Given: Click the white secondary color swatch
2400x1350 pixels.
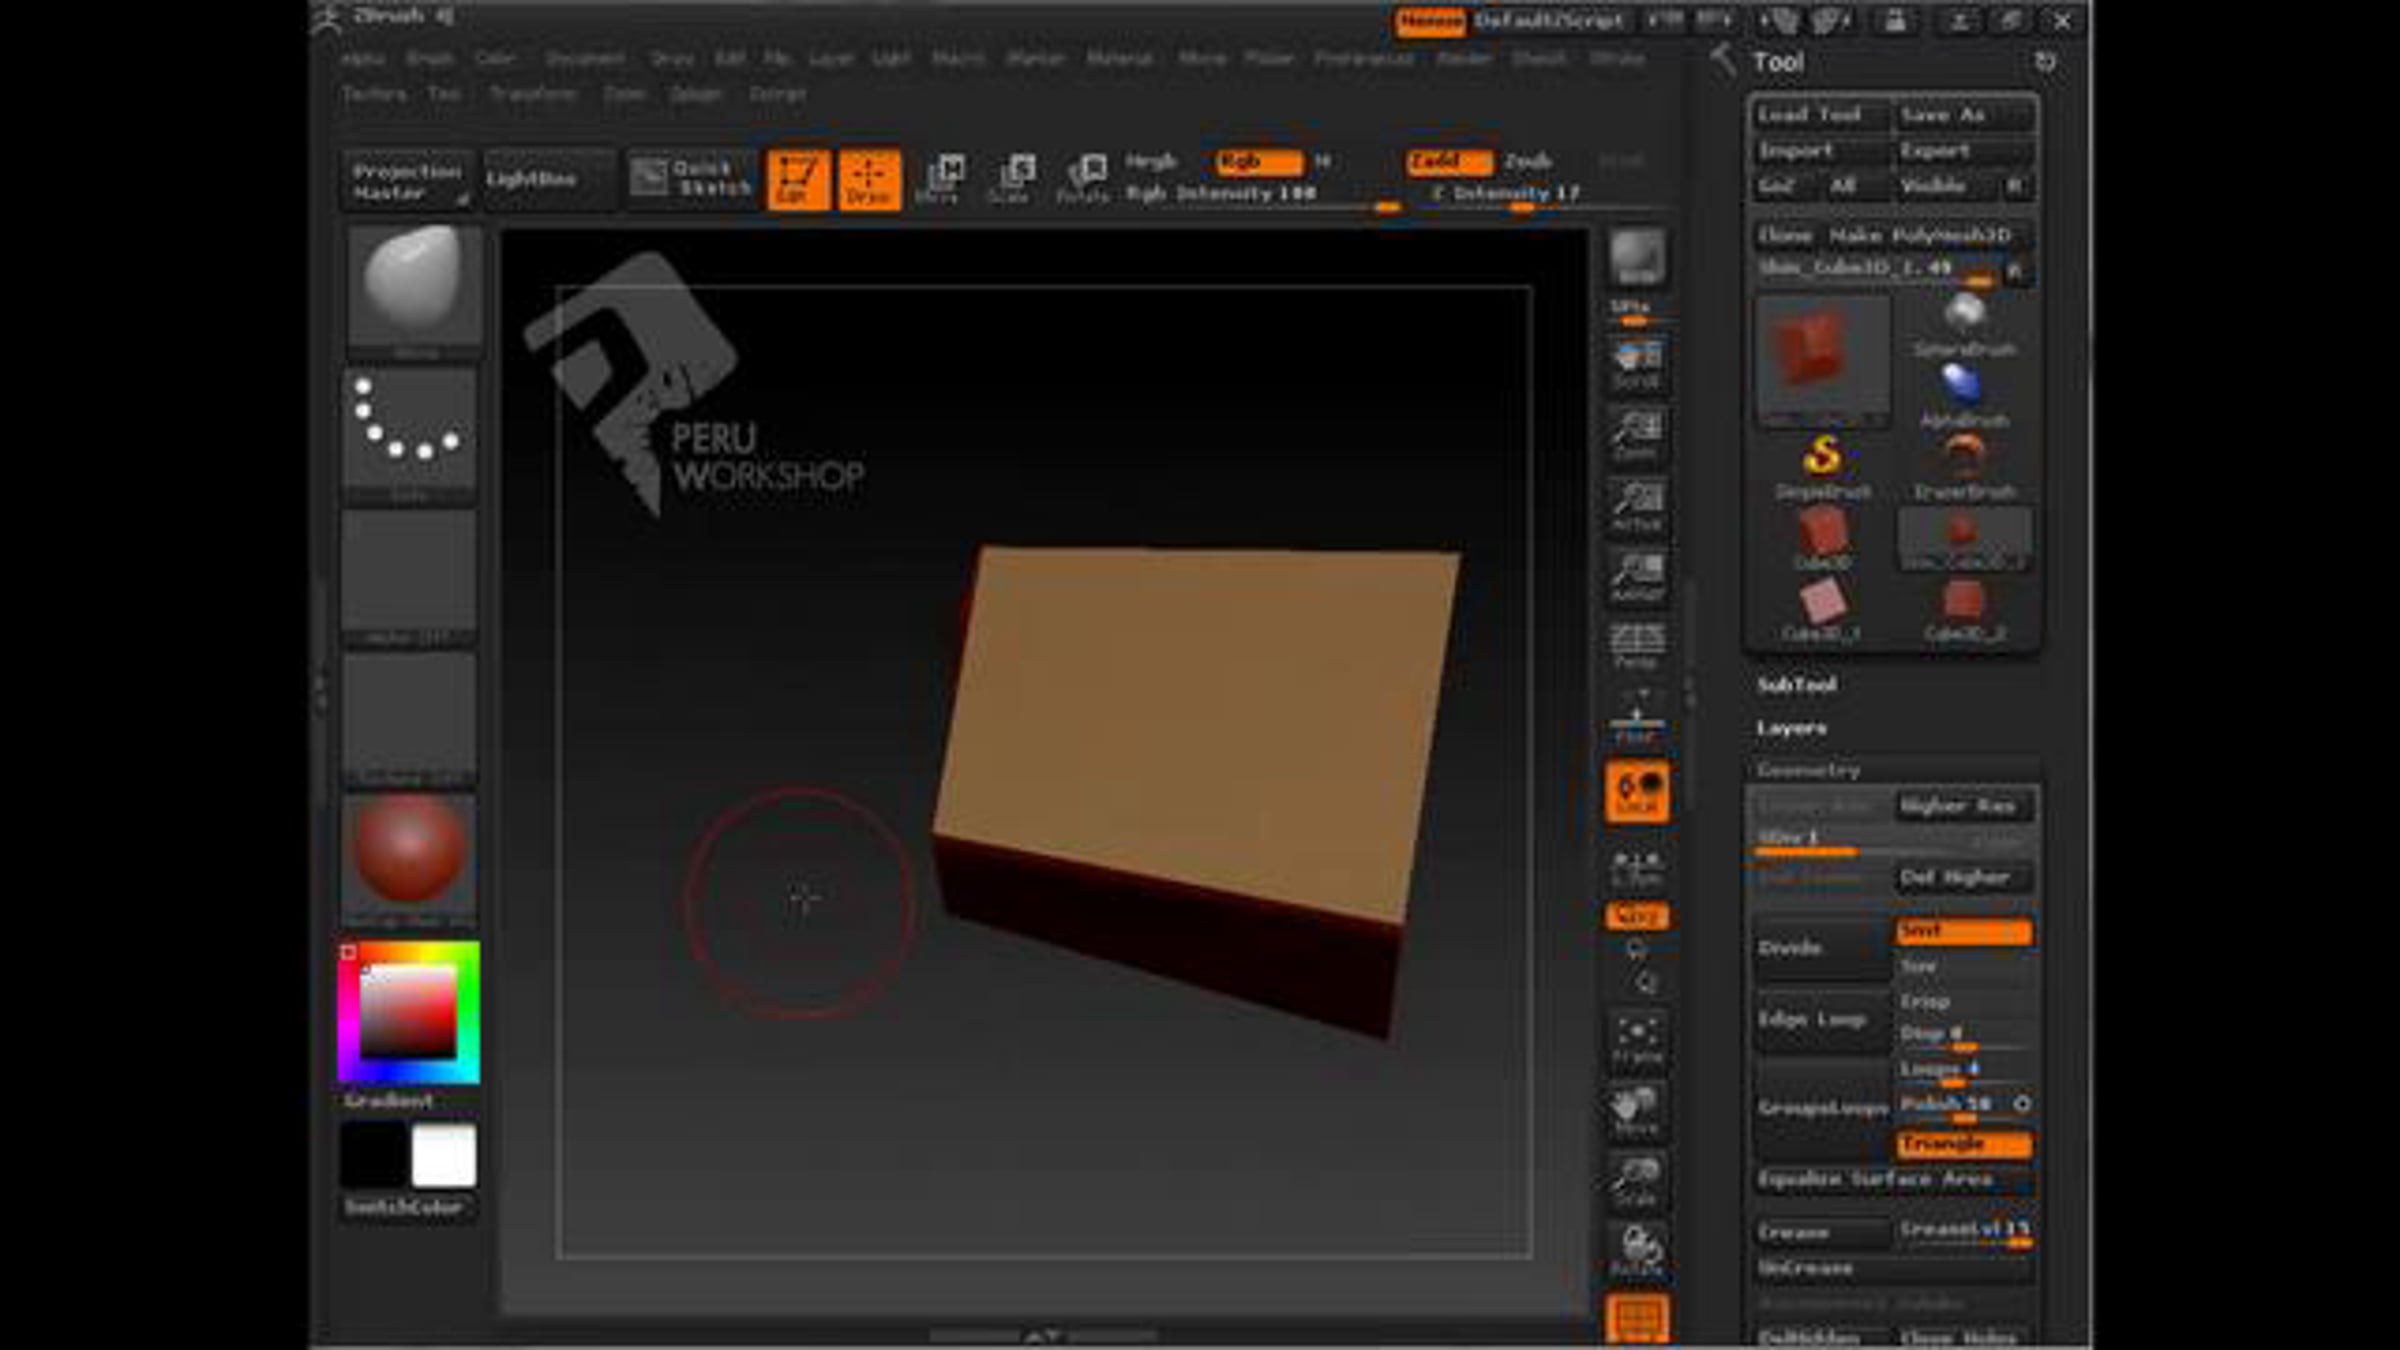Looking at the screenshot, I should (x=444, y=1155).
